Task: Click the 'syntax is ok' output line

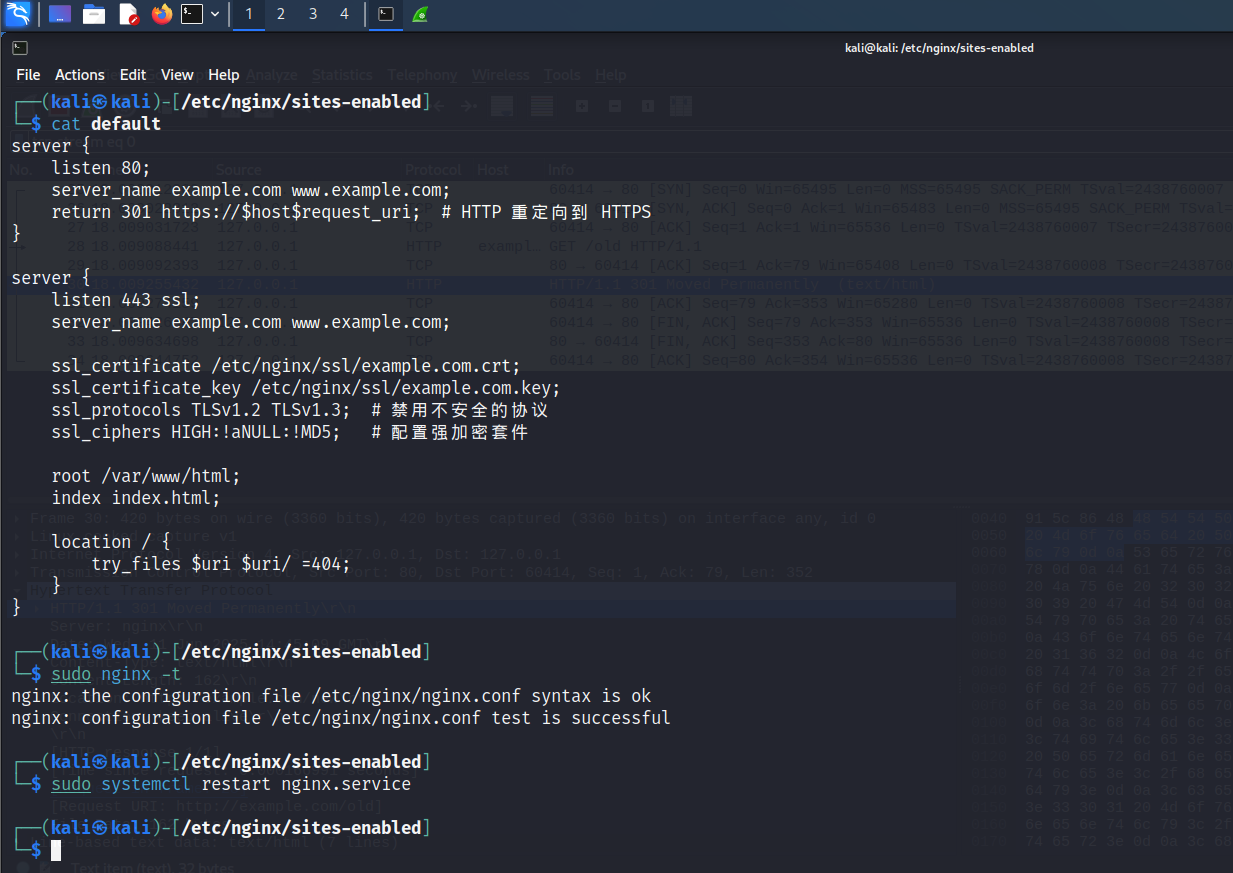Action: pyautogui.click(x=331, y=696)
